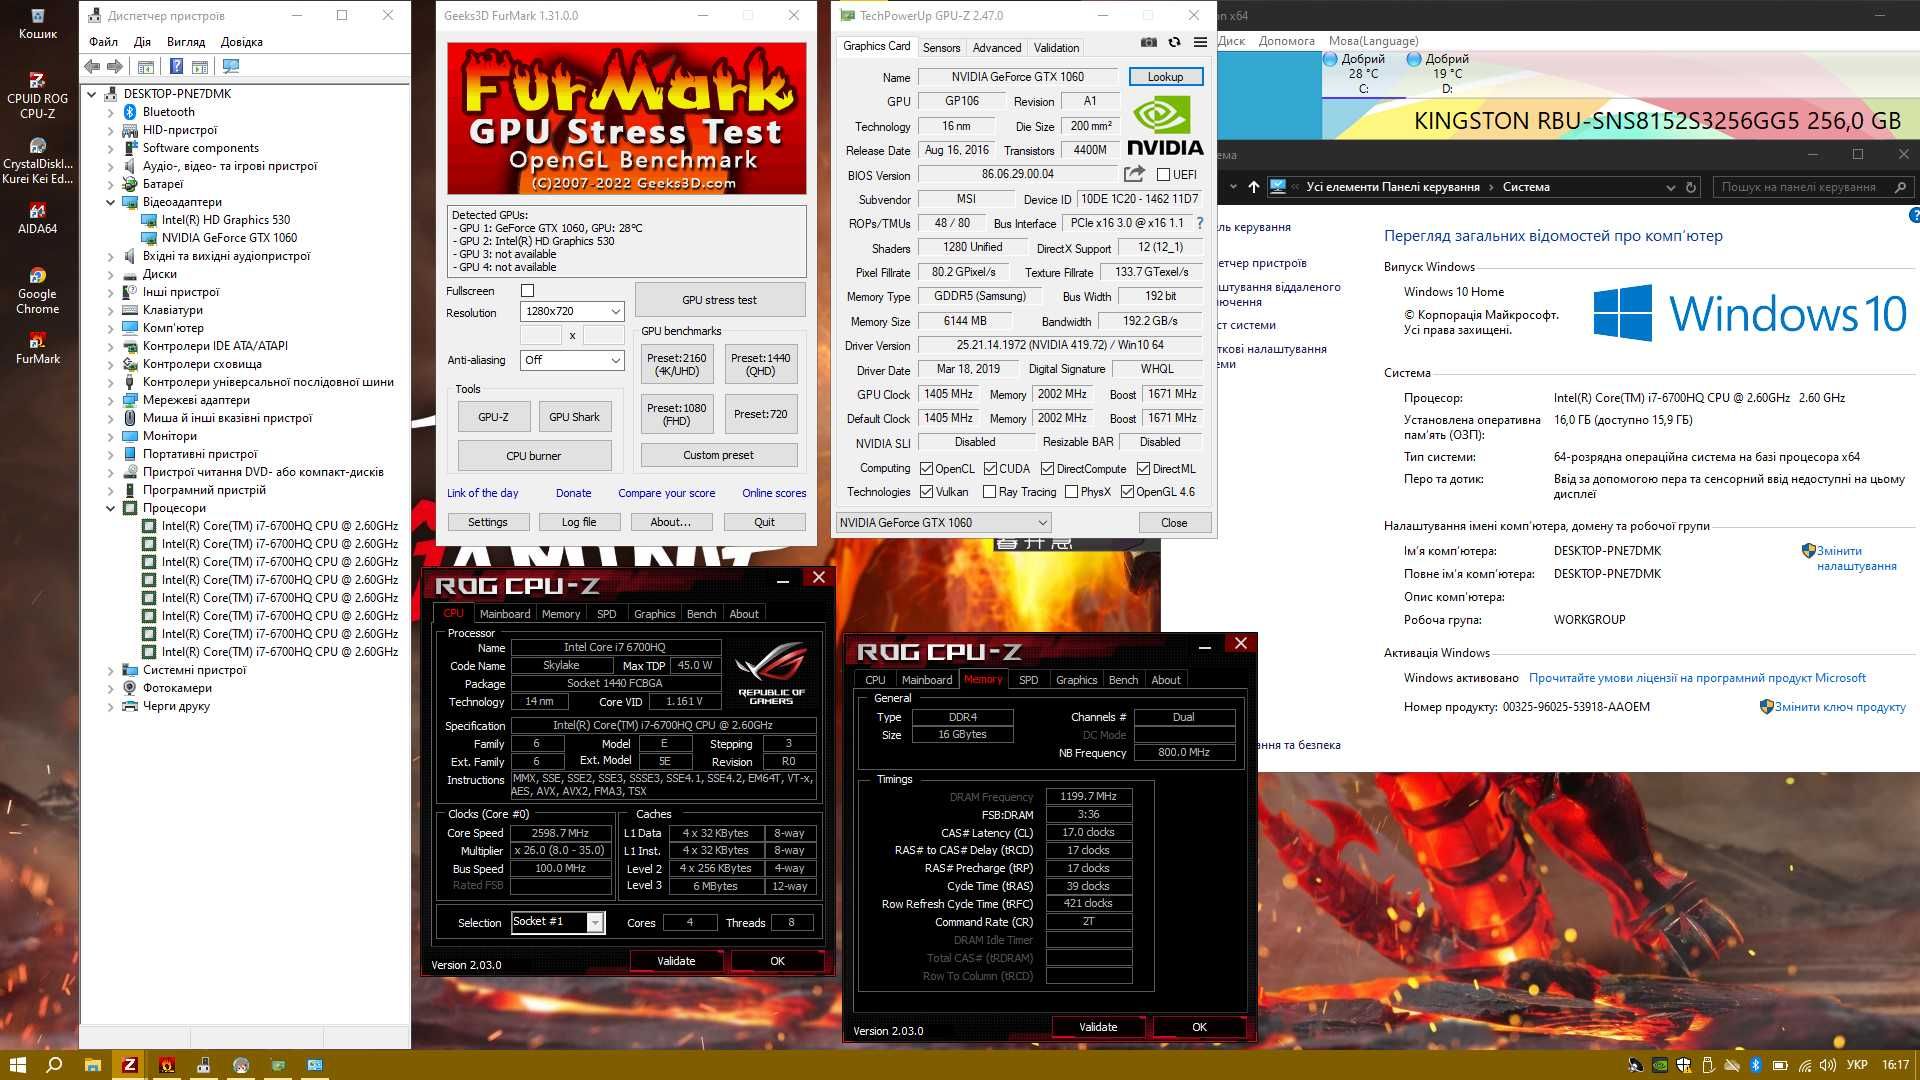The width and height of the screenshot is (1920, 1080).
Task: Click the GPU-Z refresh icon
Action: [1174, 42]
